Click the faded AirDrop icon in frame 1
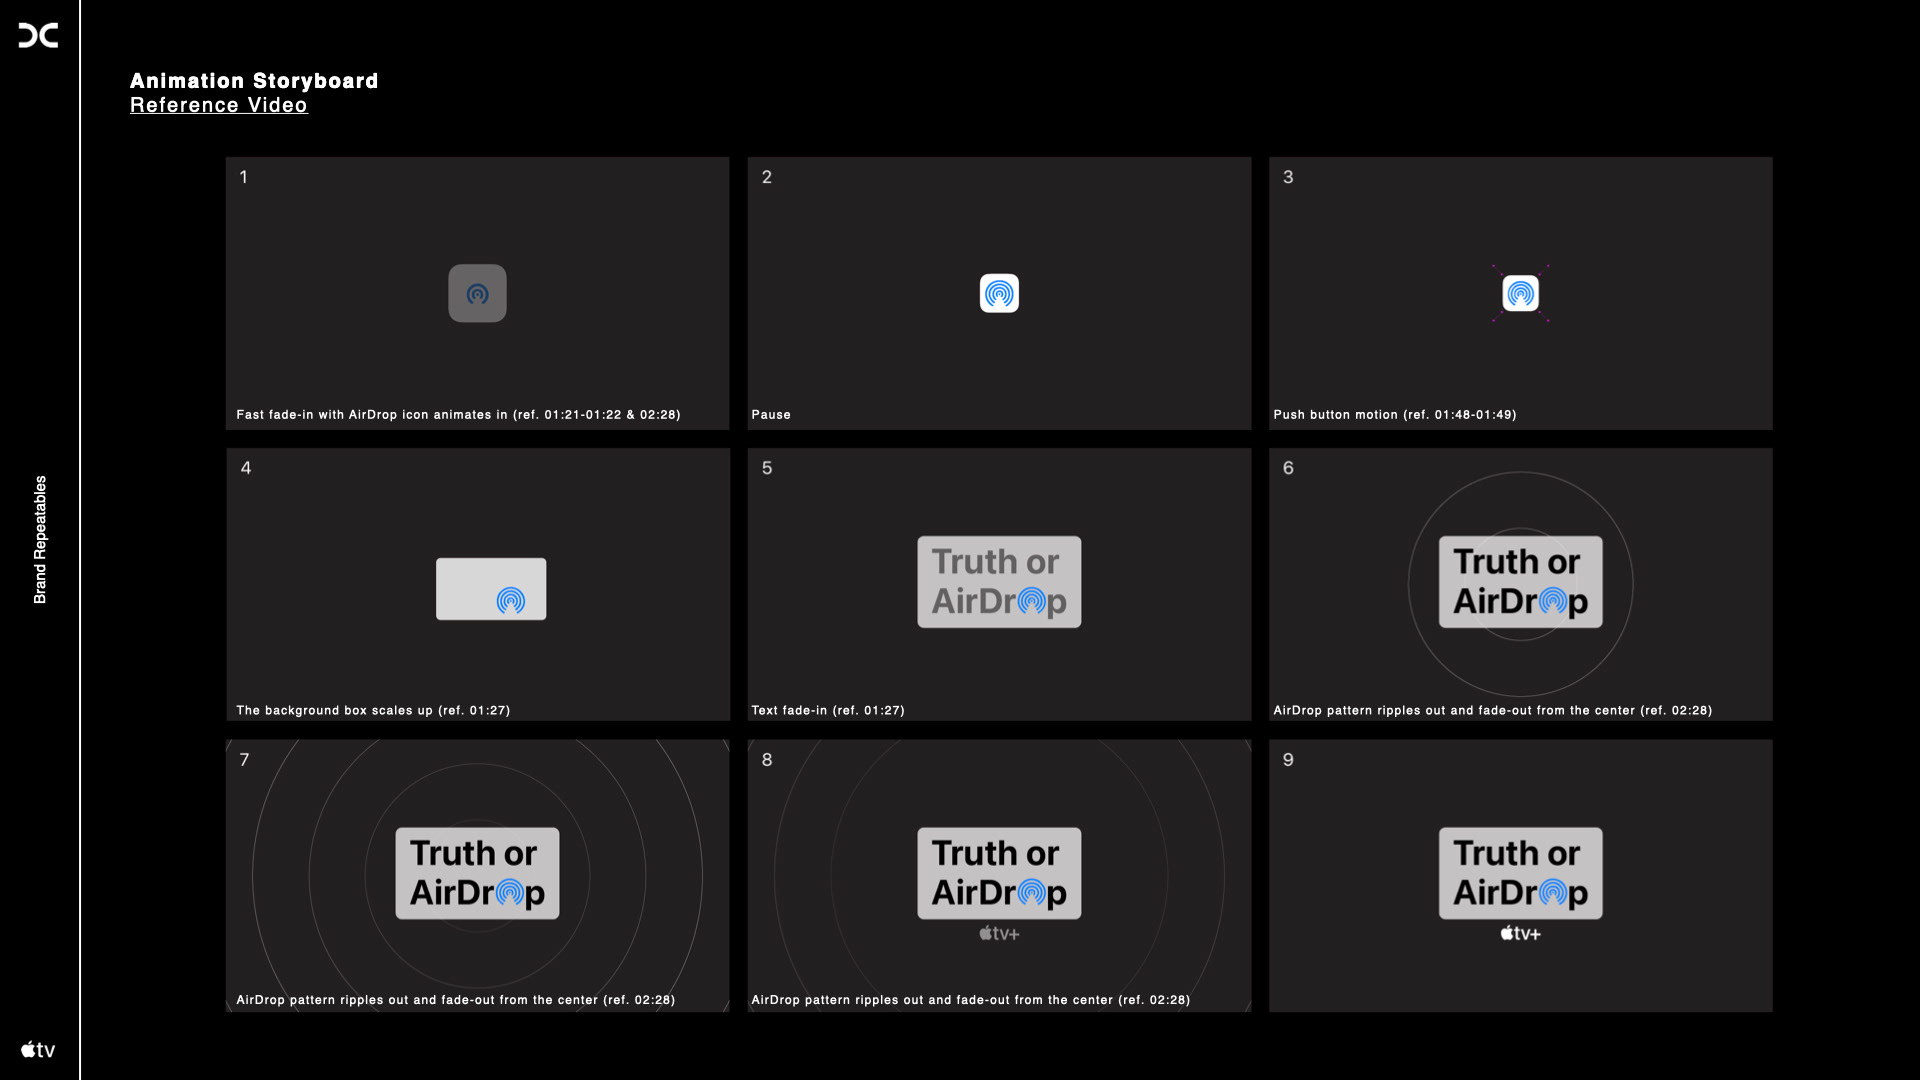The height and width of the screenshot is (1080, 1920). click(477, 293)
